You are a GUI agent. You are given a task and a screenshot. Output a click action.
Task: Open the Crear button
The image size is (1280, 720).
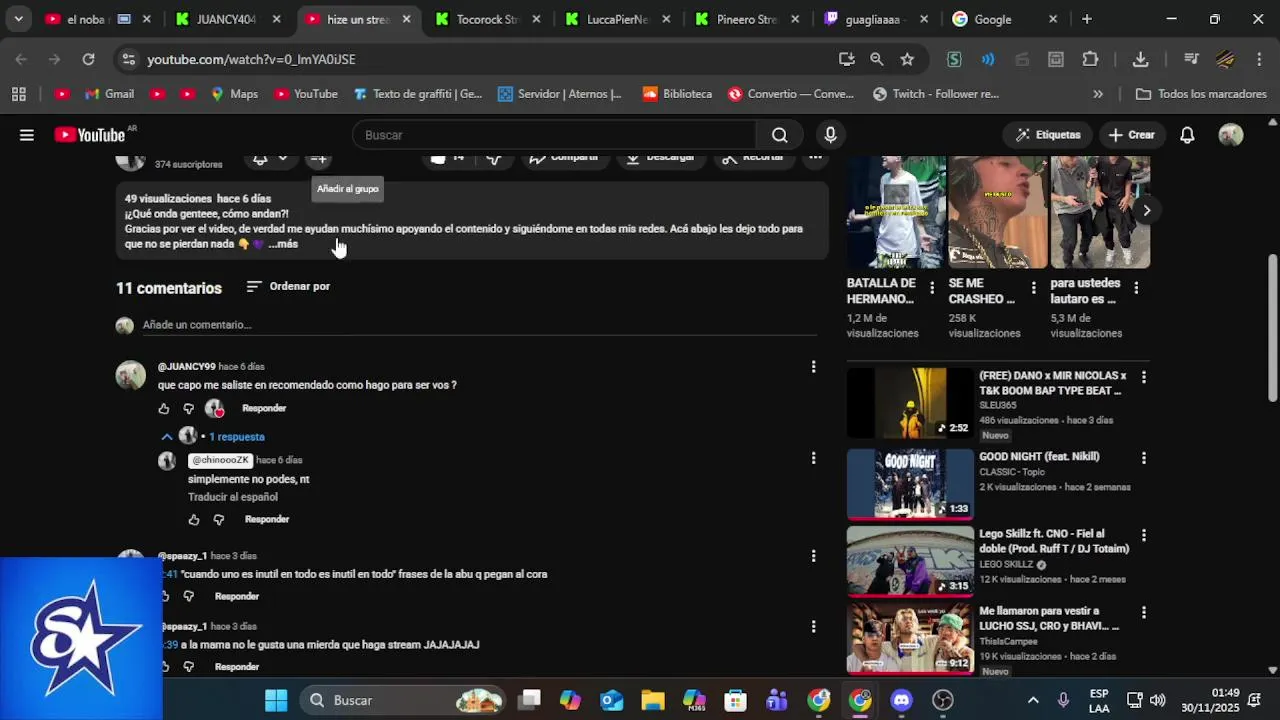point(1131,135)
